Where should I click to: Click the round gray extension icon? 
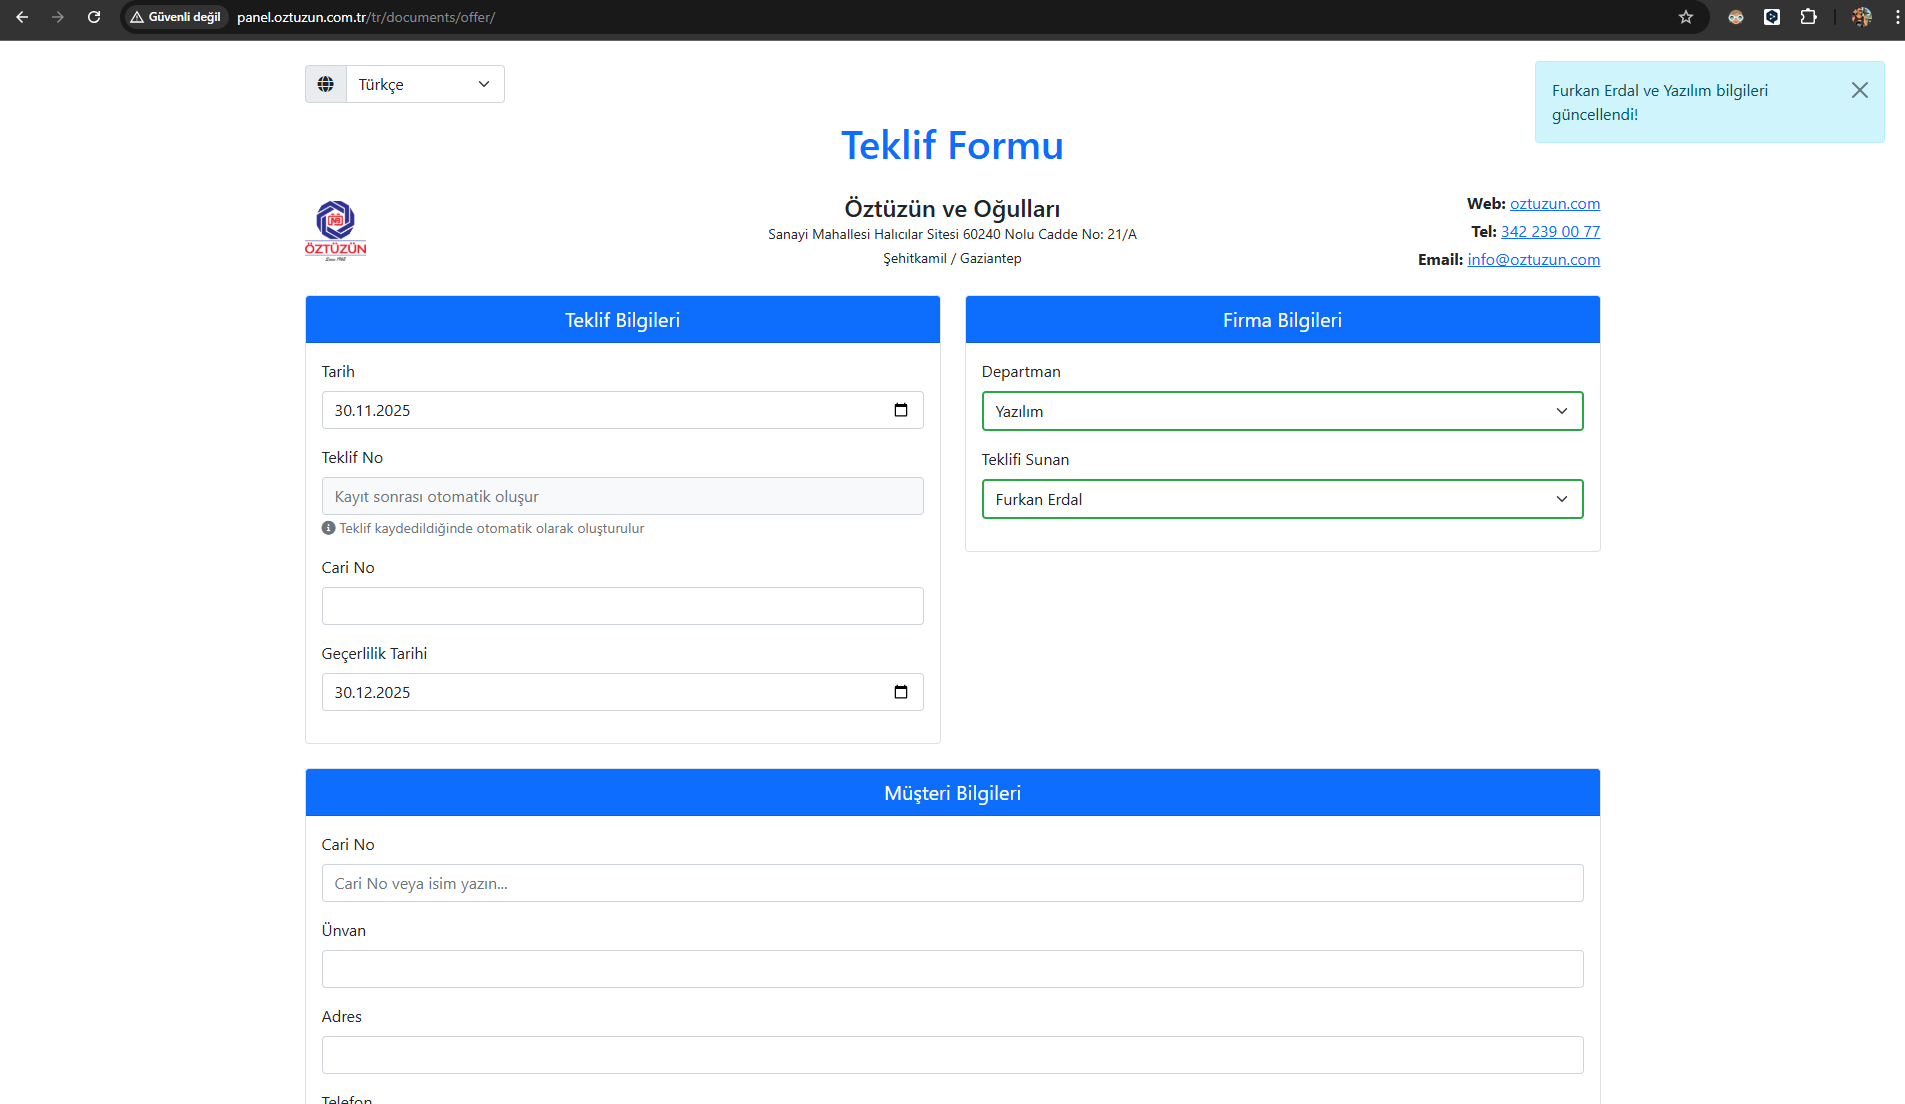click(1736, 17)
